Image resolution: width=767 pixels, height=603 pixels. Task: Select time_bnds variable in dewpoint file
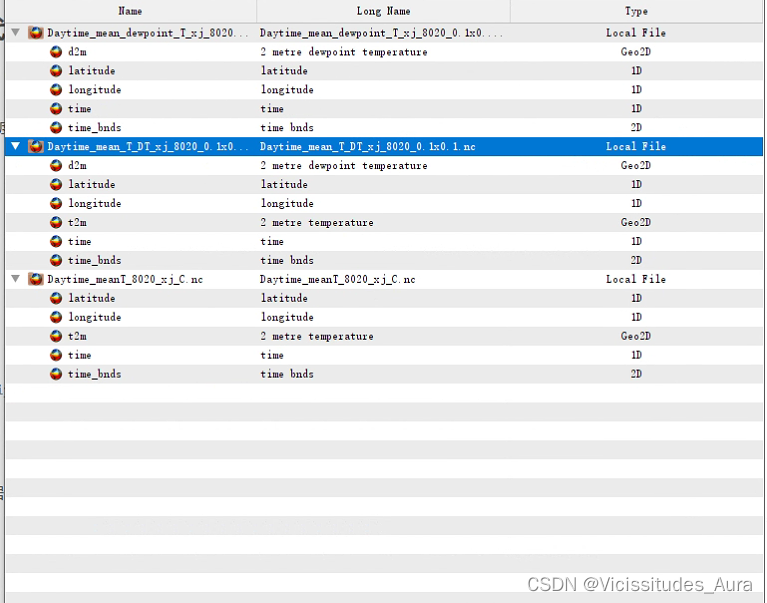pos(94,128)
